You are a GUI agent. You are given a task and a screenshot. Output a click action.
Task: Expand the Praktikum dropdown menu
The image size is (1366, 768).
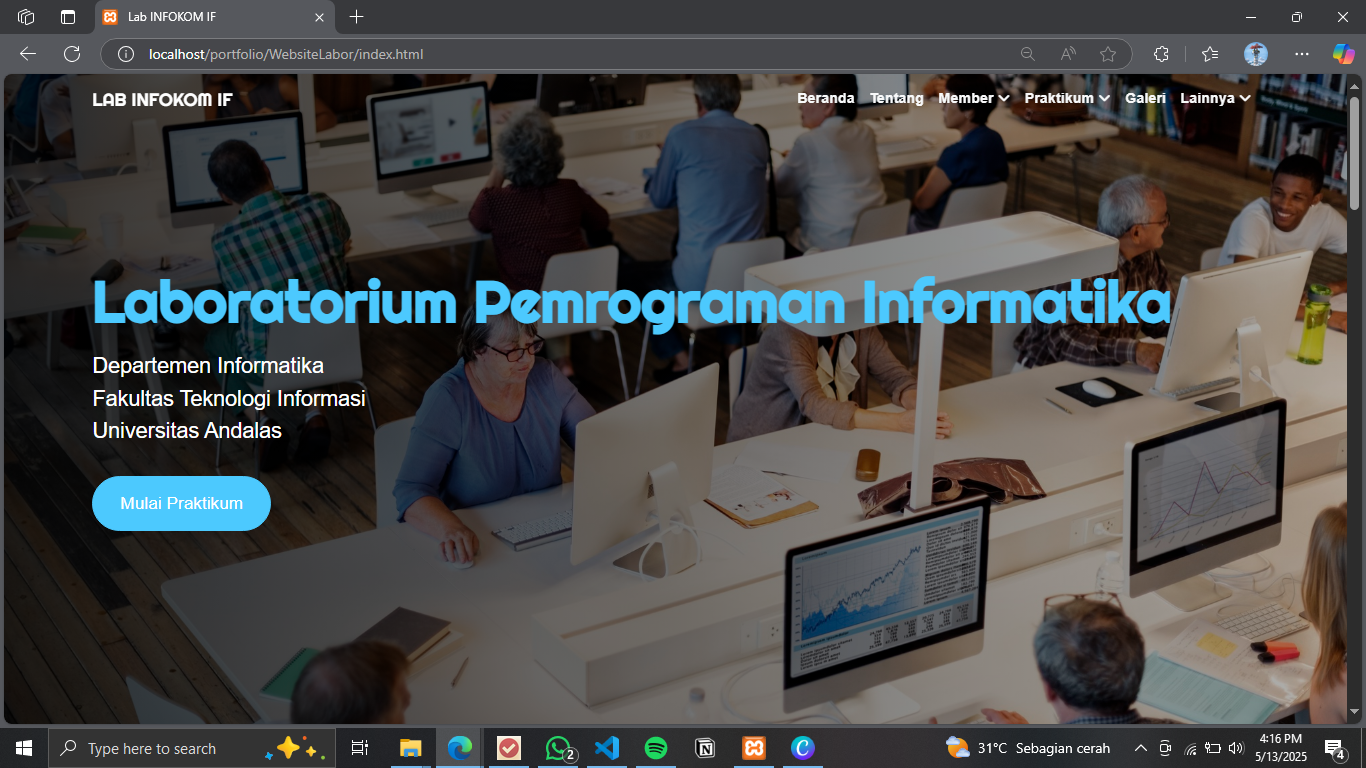coord(1067,98)
